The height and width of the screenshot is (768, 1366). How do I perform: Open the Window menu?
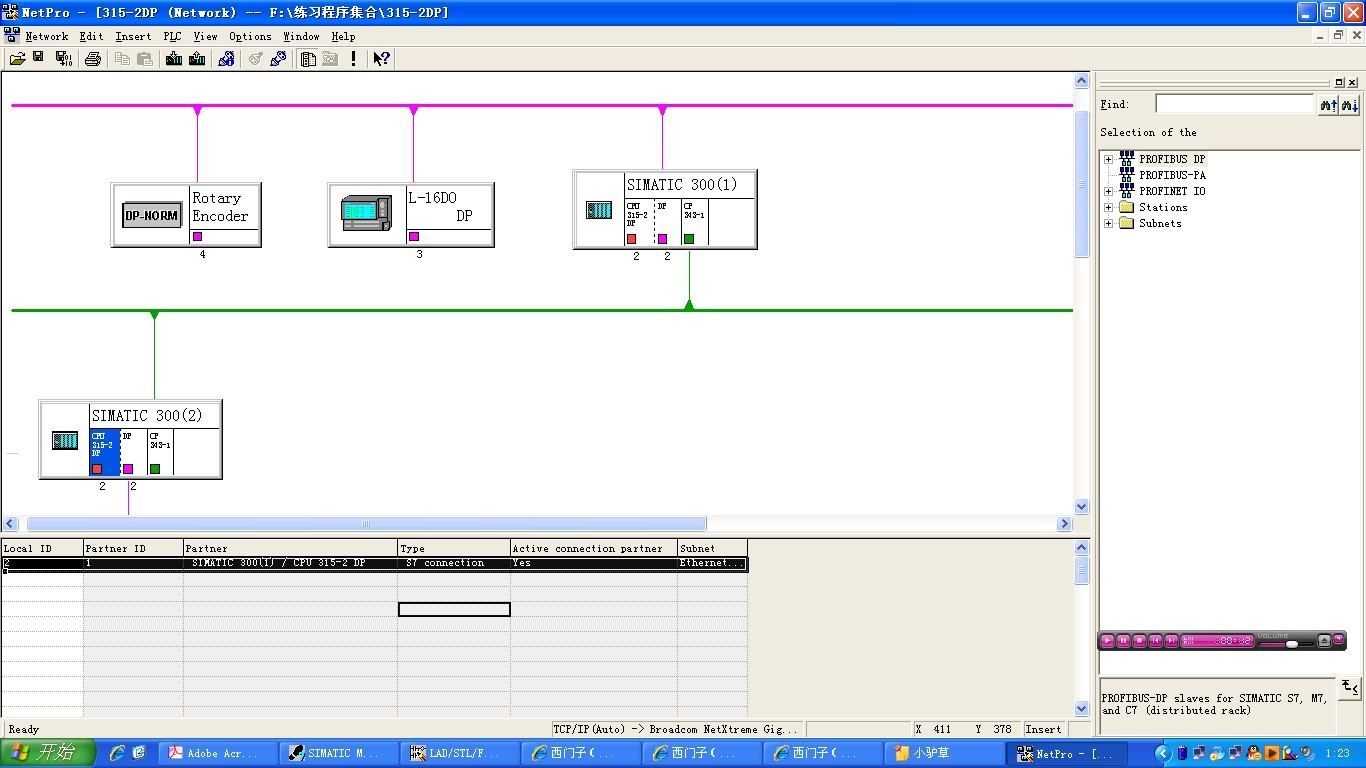click(301, 36)
